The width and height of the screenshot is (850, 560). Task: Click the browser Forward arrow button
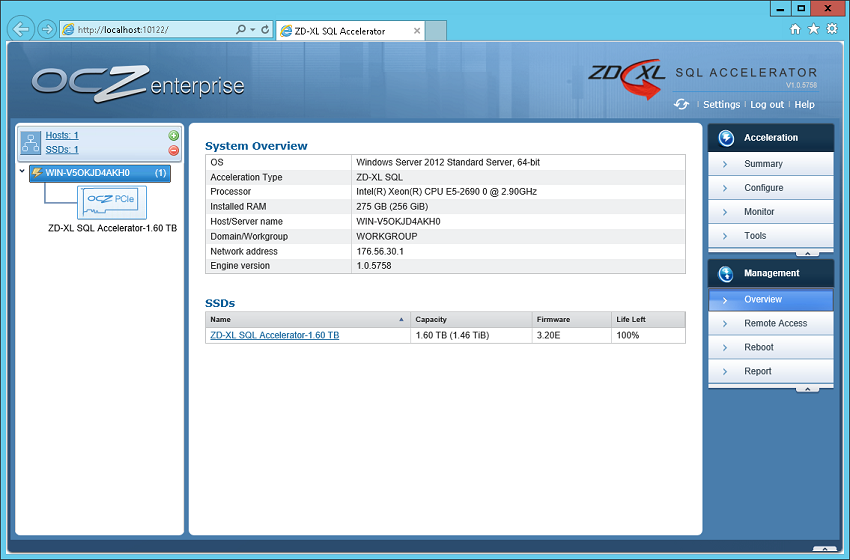[x=47, y=29]
